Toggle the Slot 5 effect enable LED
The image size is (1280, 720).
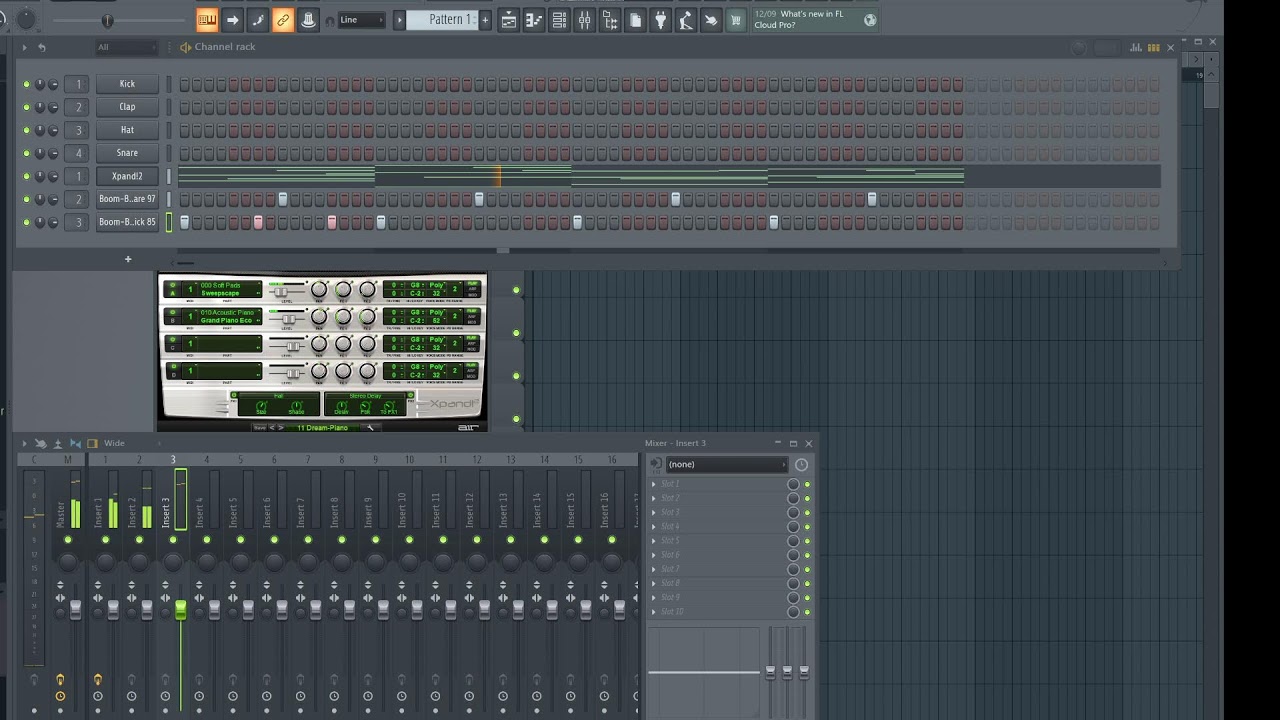coord(807,541)
